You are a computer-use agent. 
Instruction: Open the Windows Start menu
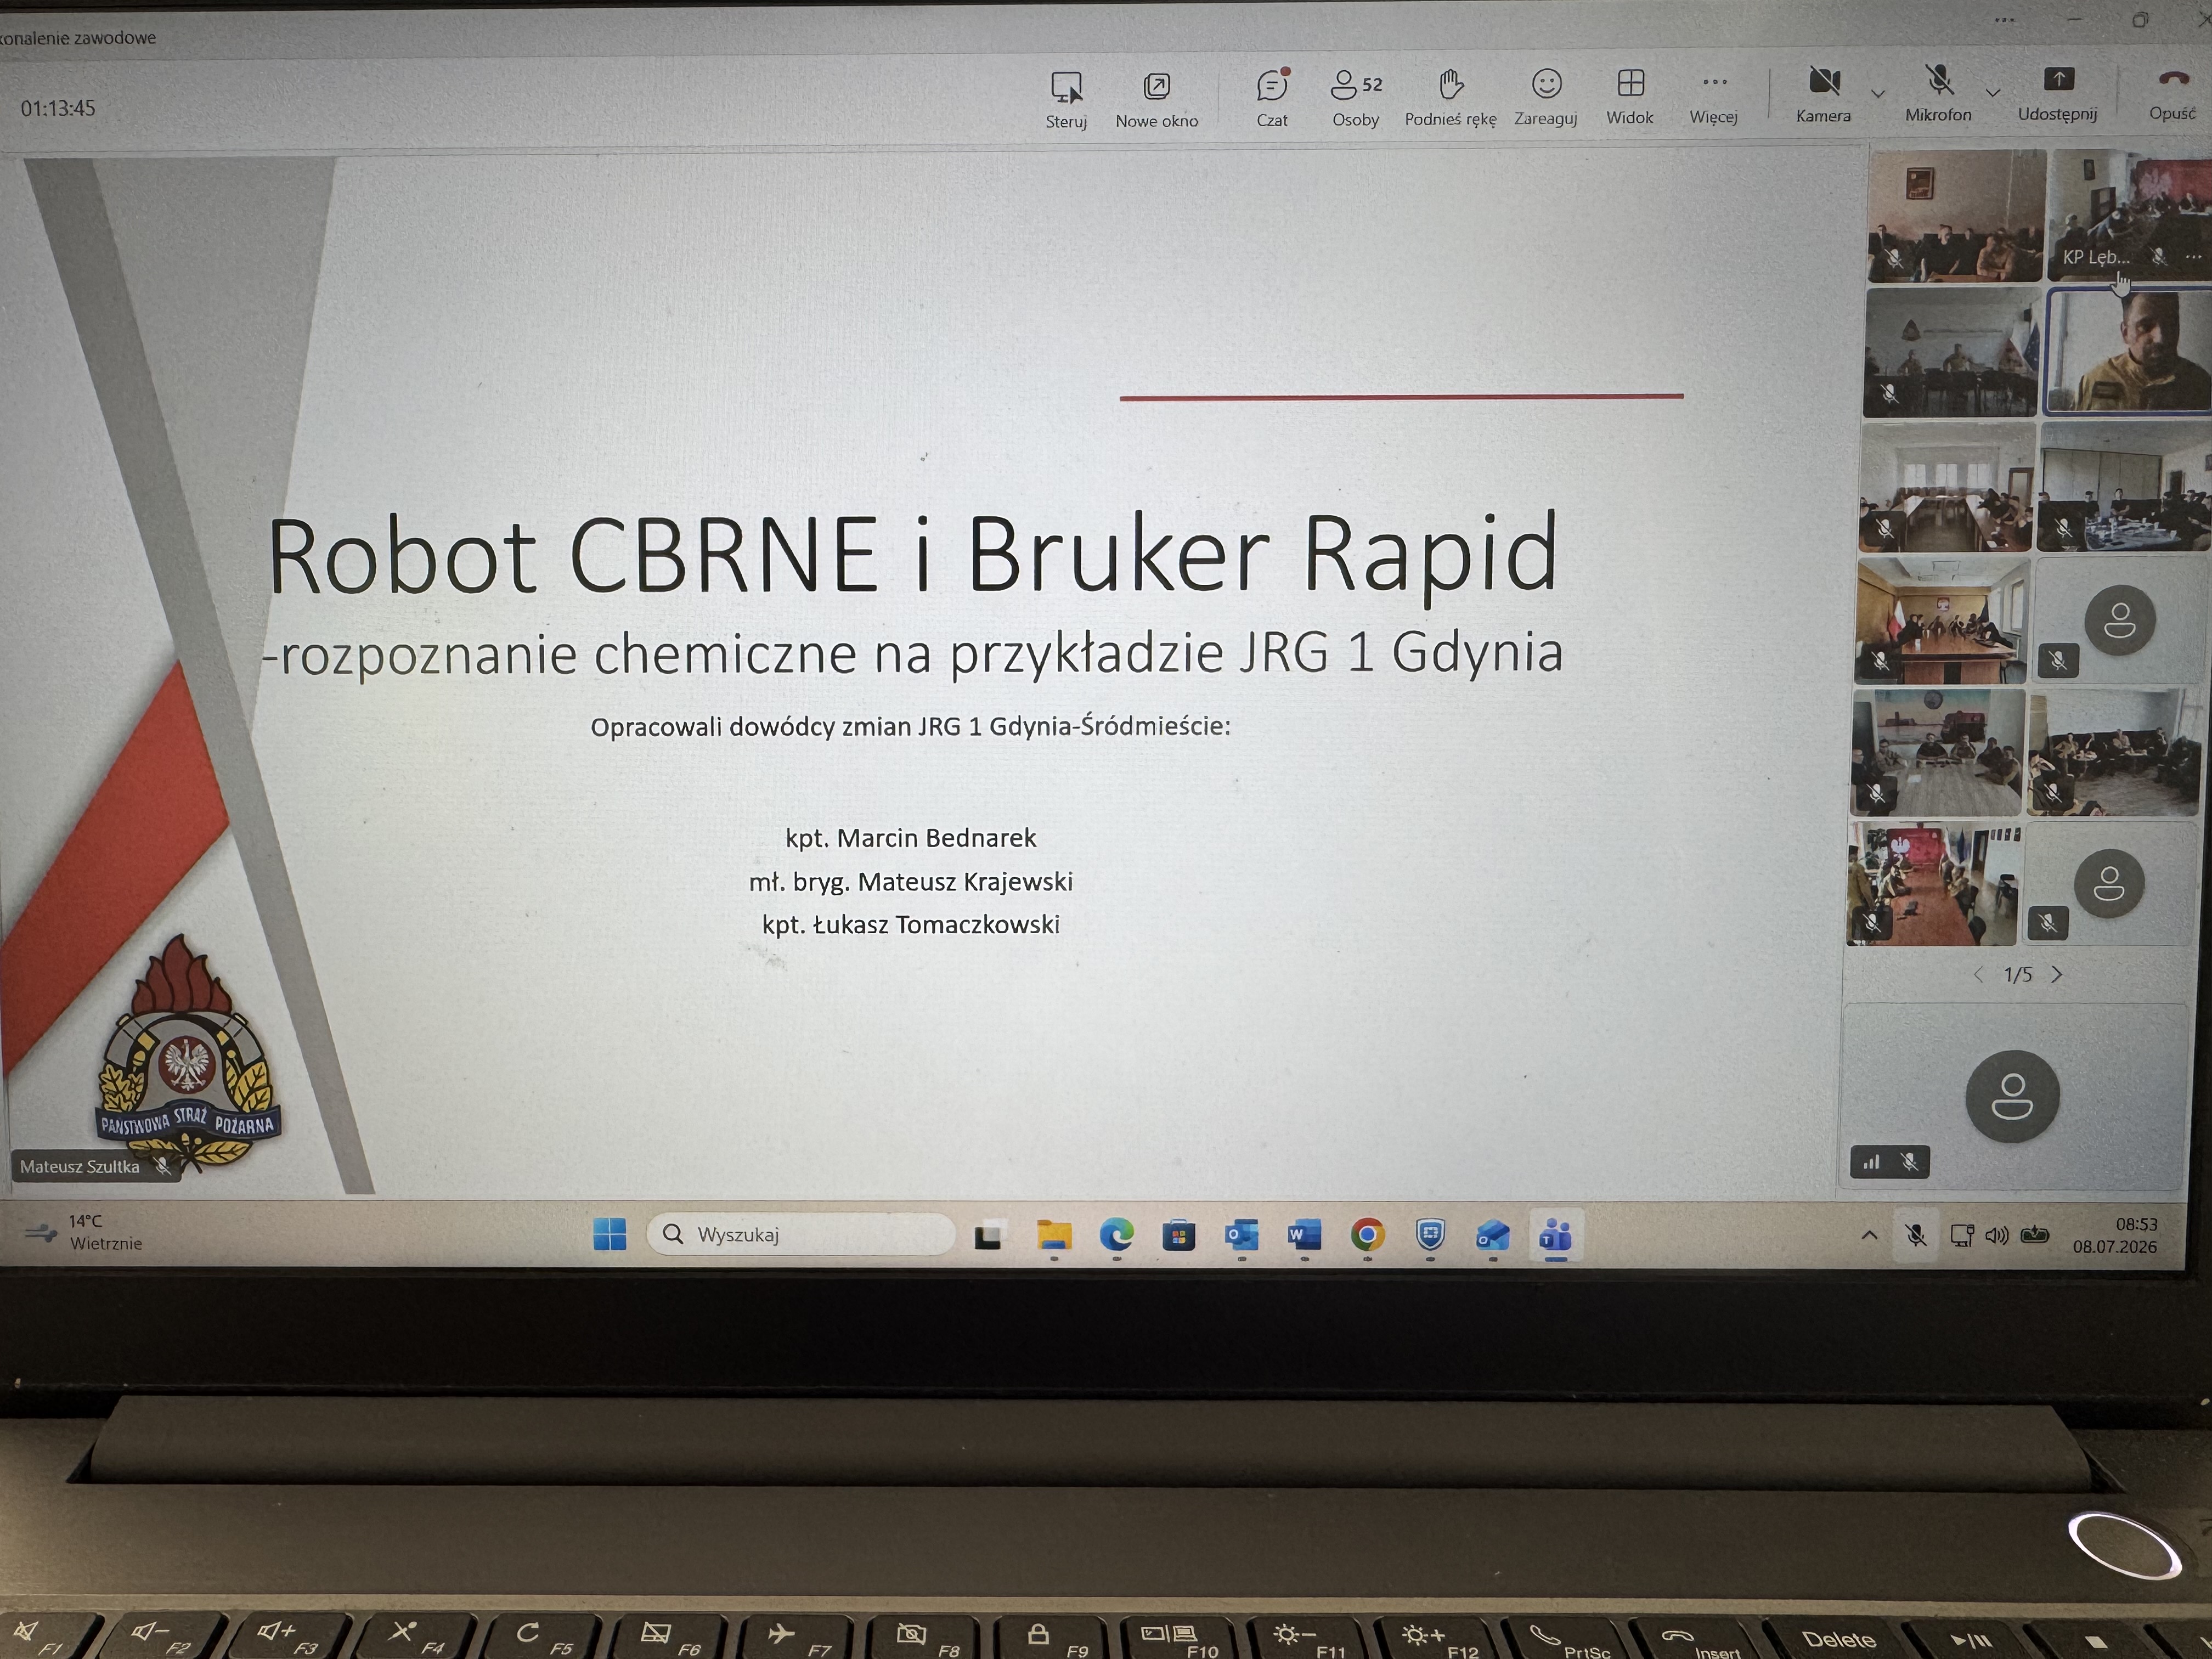610,1234
